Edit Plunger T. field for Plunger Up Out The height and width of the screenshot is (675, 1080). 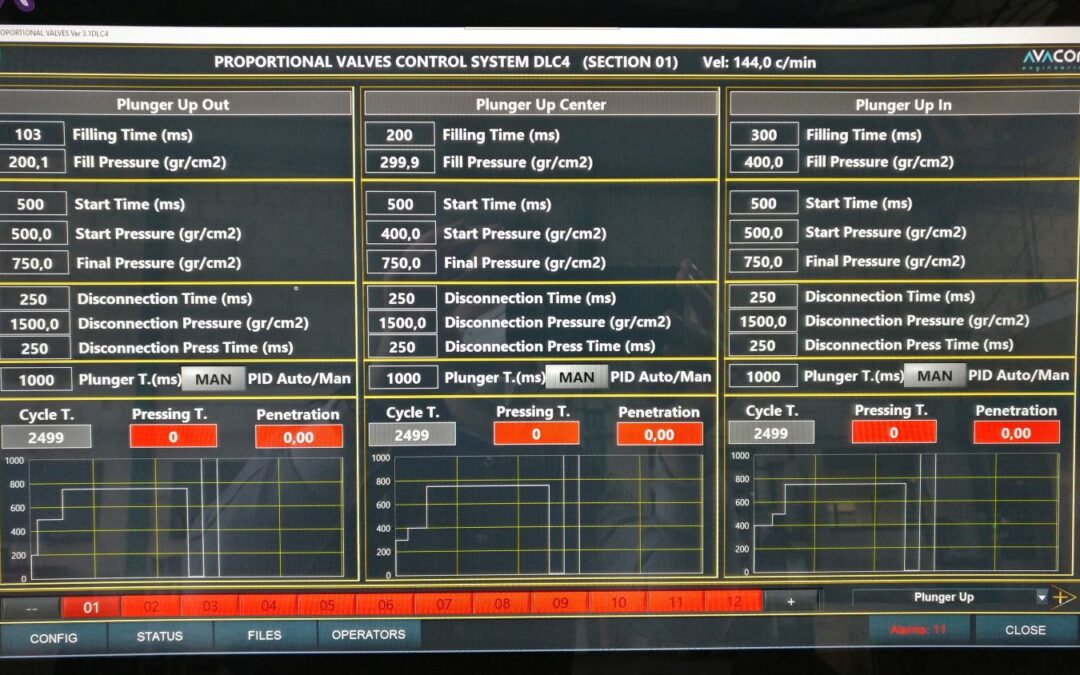(x=36, y=380)
